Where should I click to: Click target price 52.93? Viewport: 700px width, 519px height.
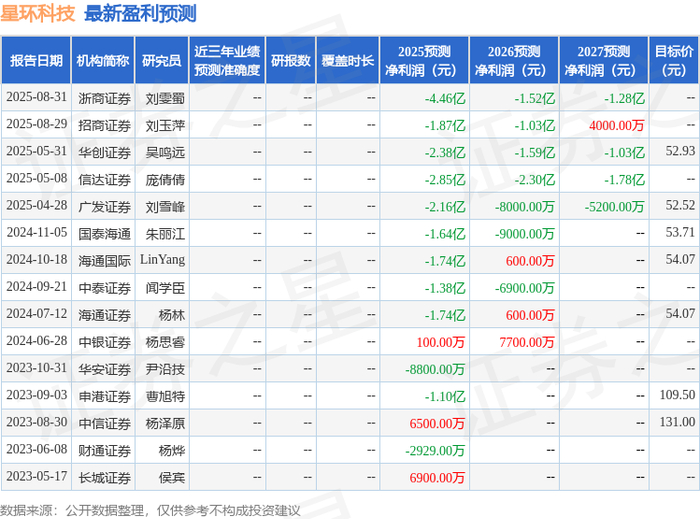[680, 151]
